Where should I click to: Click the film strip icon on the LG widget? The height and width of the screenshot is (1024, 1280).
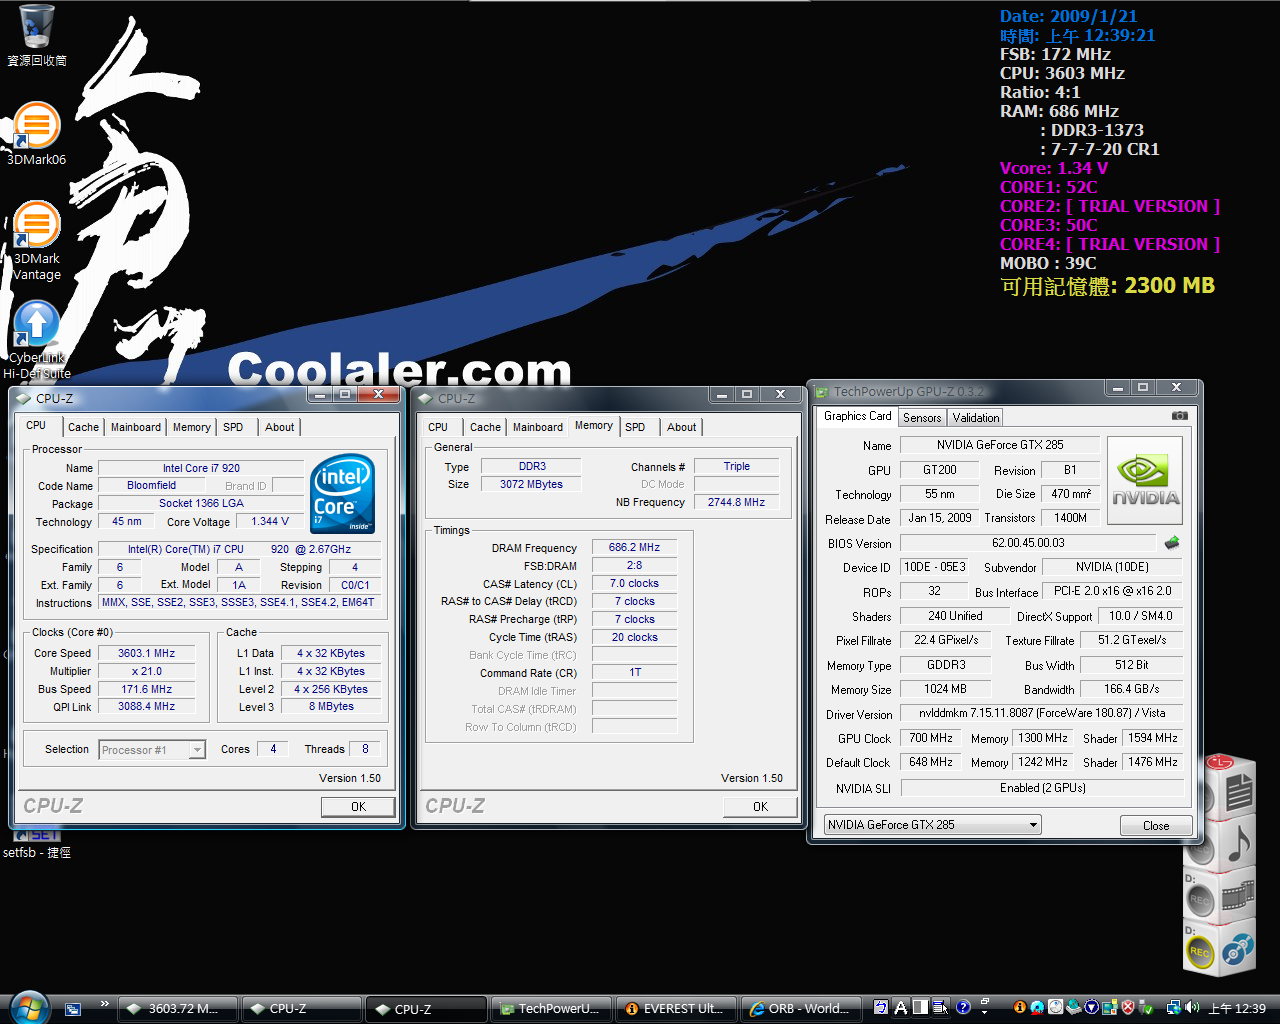1238,893
